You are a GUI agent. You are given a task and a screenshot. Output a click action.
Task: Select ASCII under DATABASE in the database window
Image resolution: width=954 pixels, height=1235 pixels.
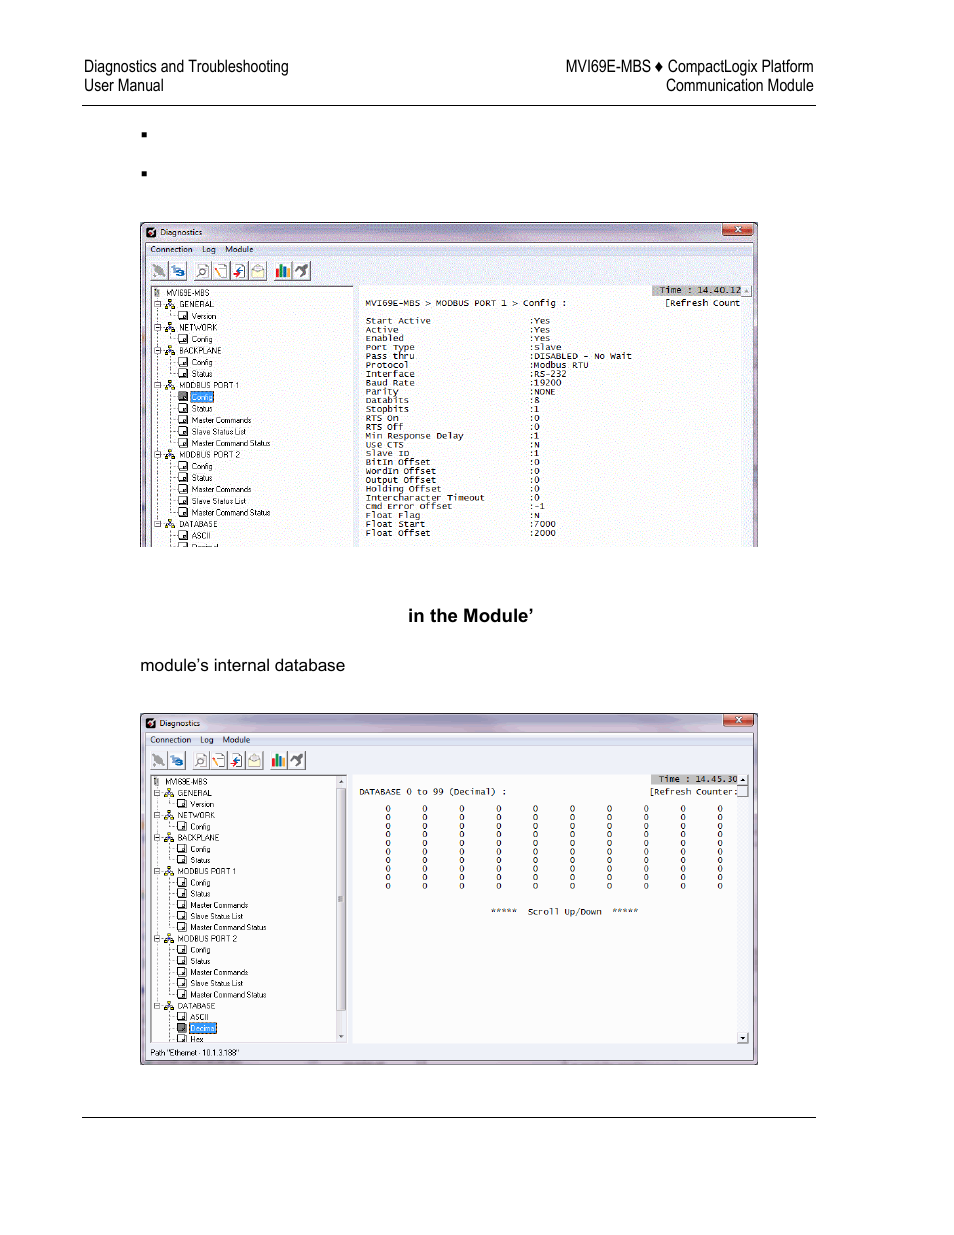pos(200,1017)
